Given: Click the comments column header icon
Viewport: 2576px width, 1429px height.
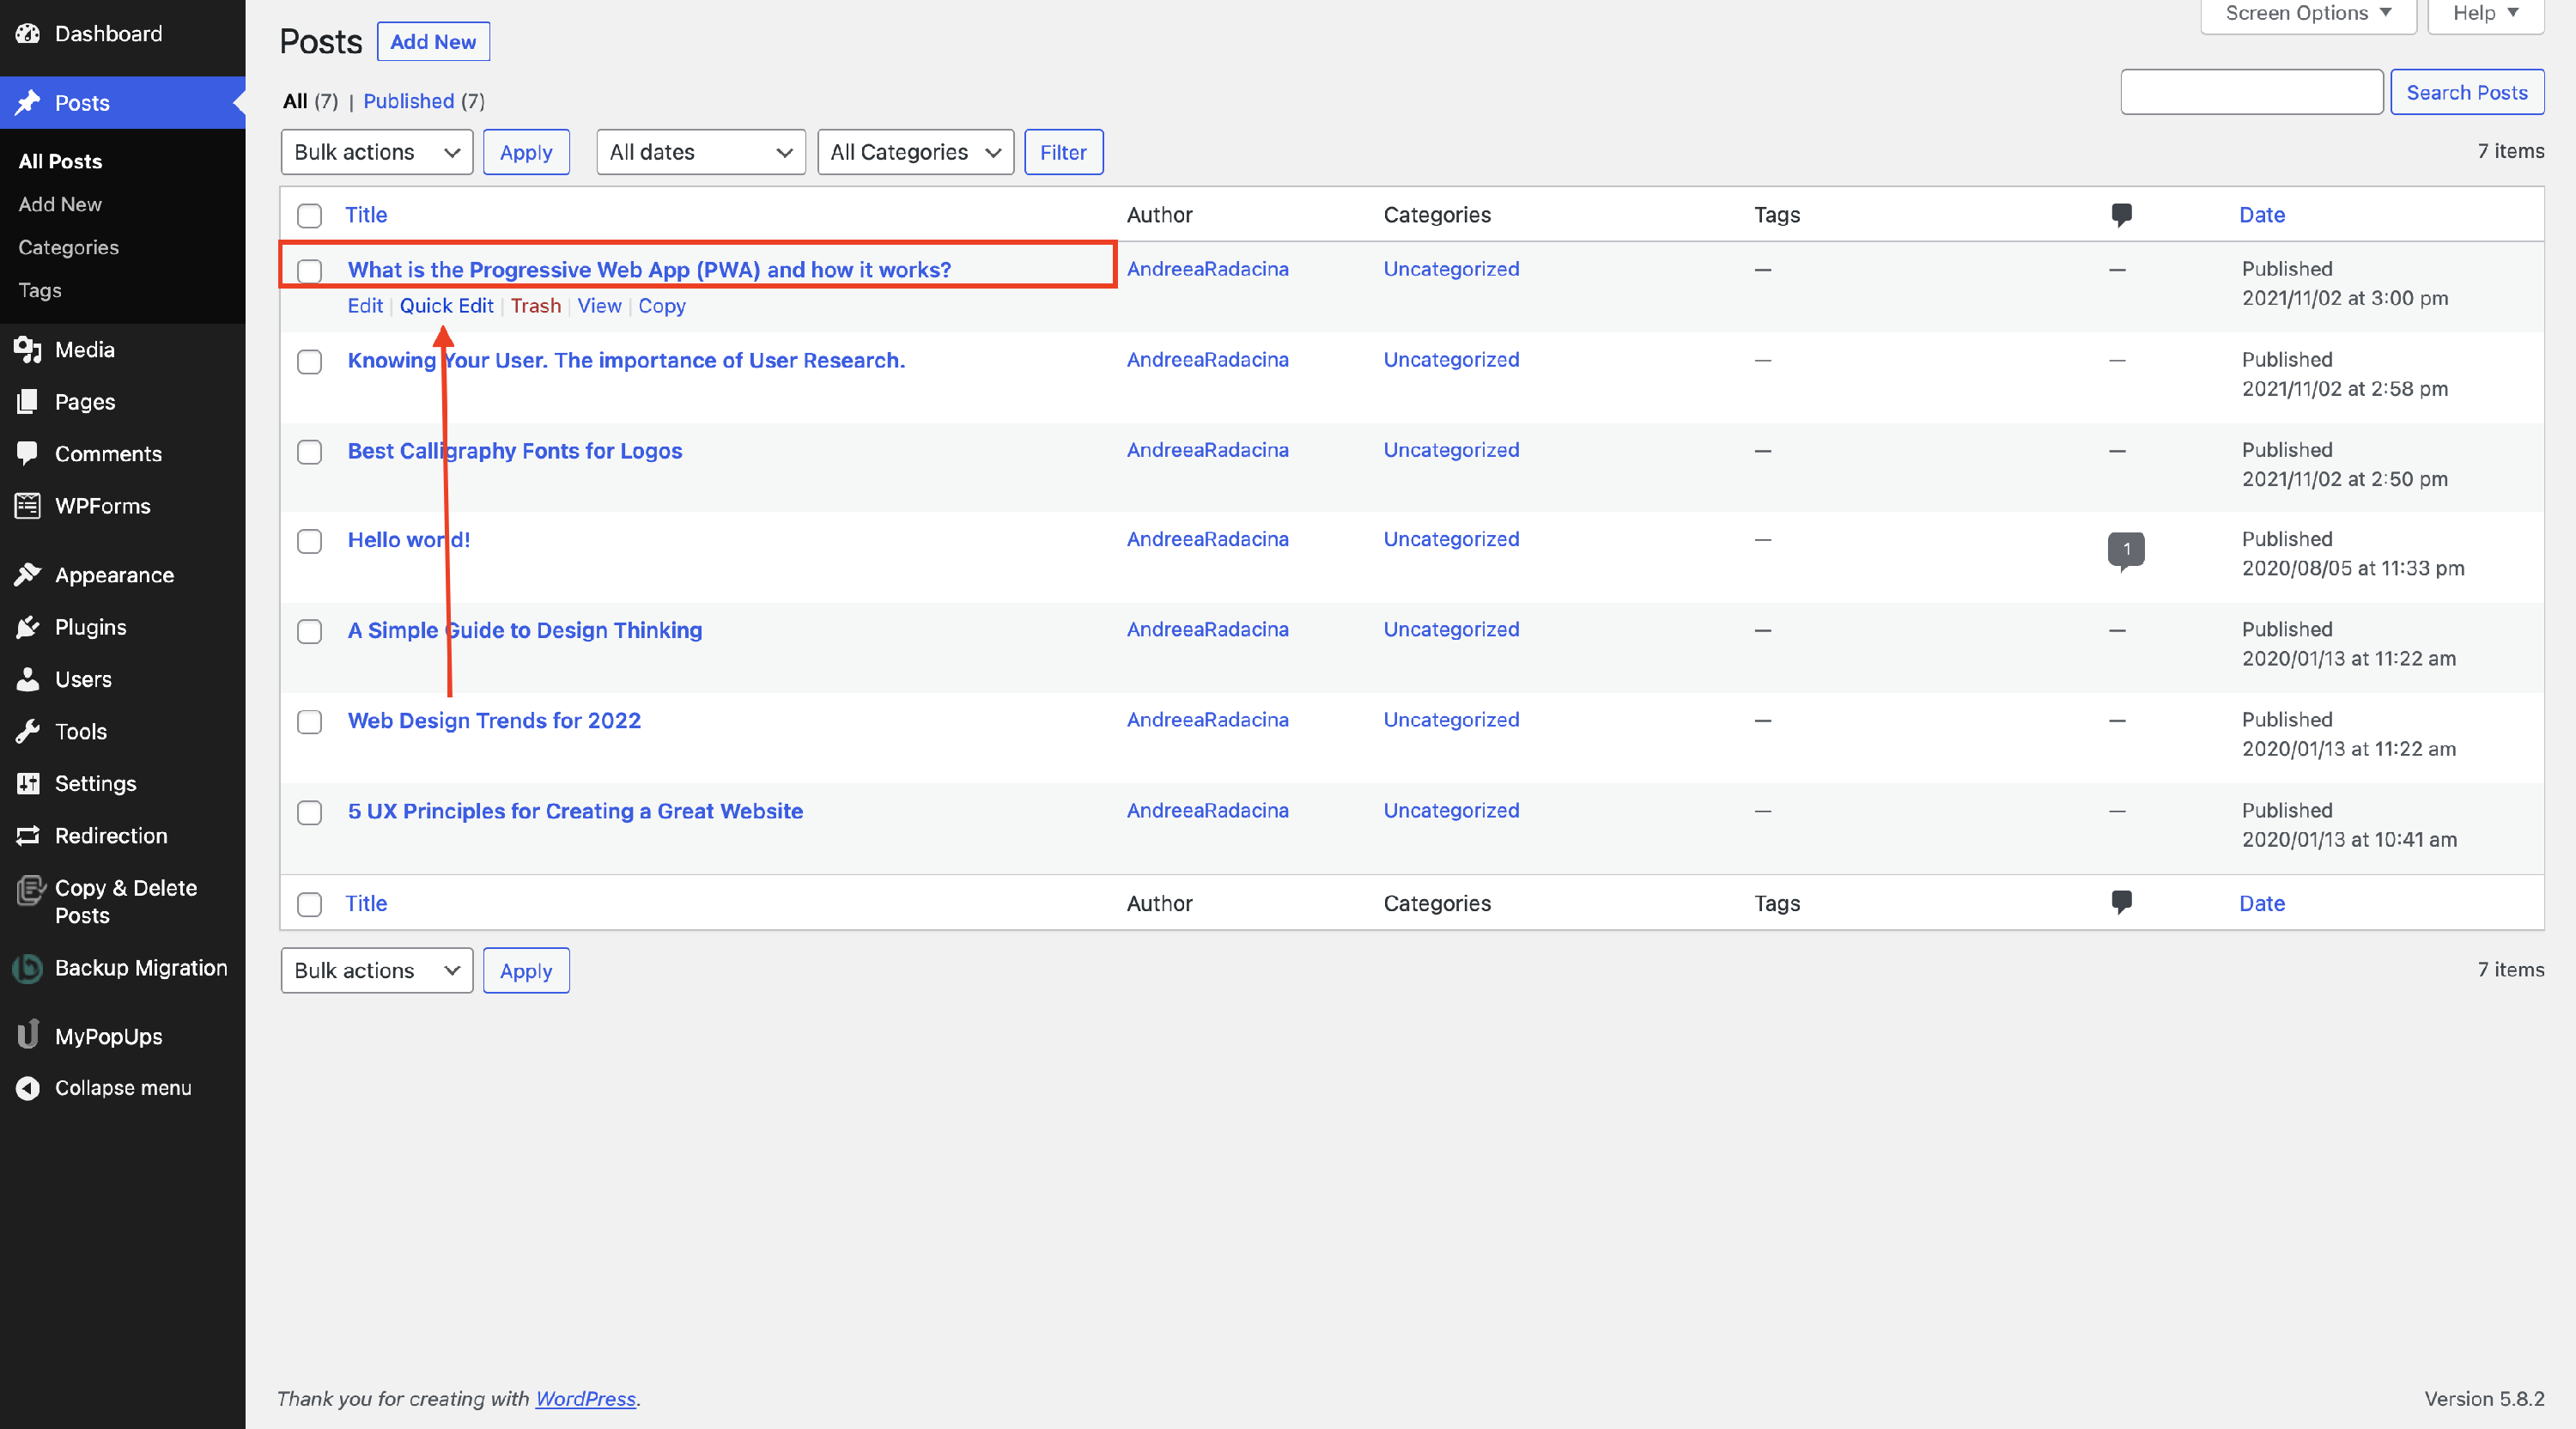Looking at the screenshot, I should pyautogui.click(x=2121, y=214).
